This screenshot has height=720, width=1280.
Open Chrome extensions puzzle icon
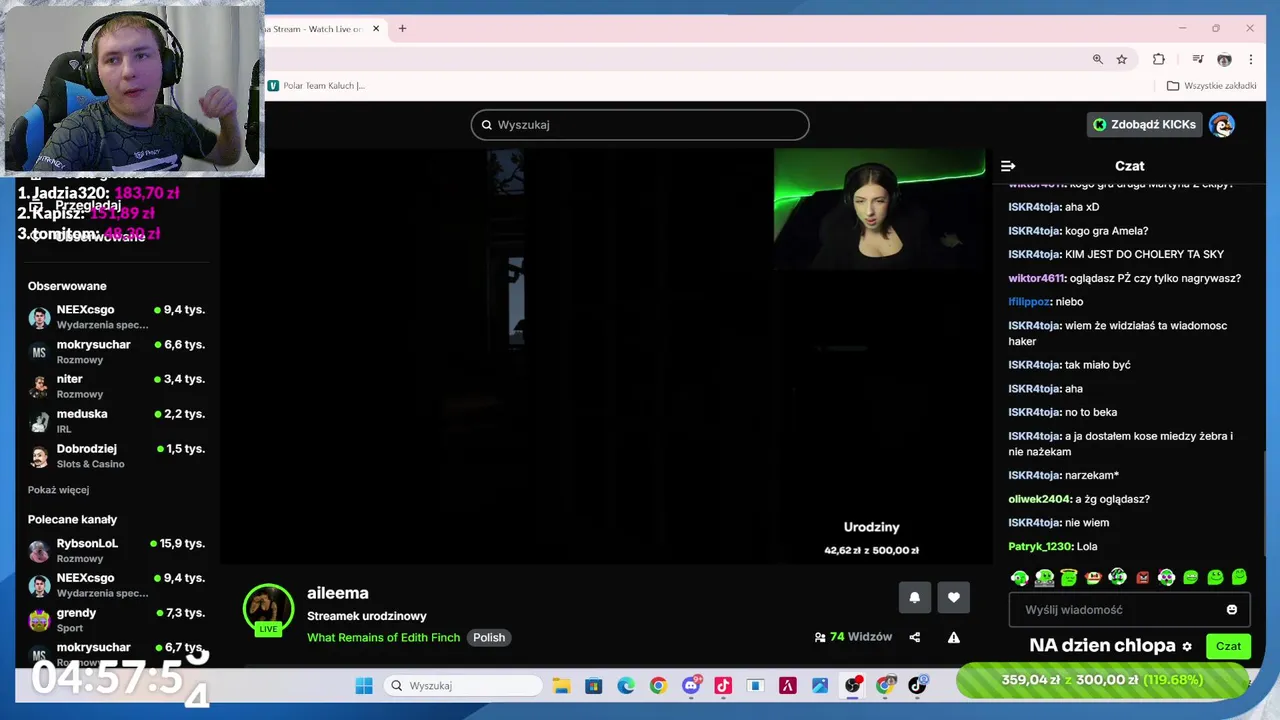pyautogui.click(x=1159, y=60)
